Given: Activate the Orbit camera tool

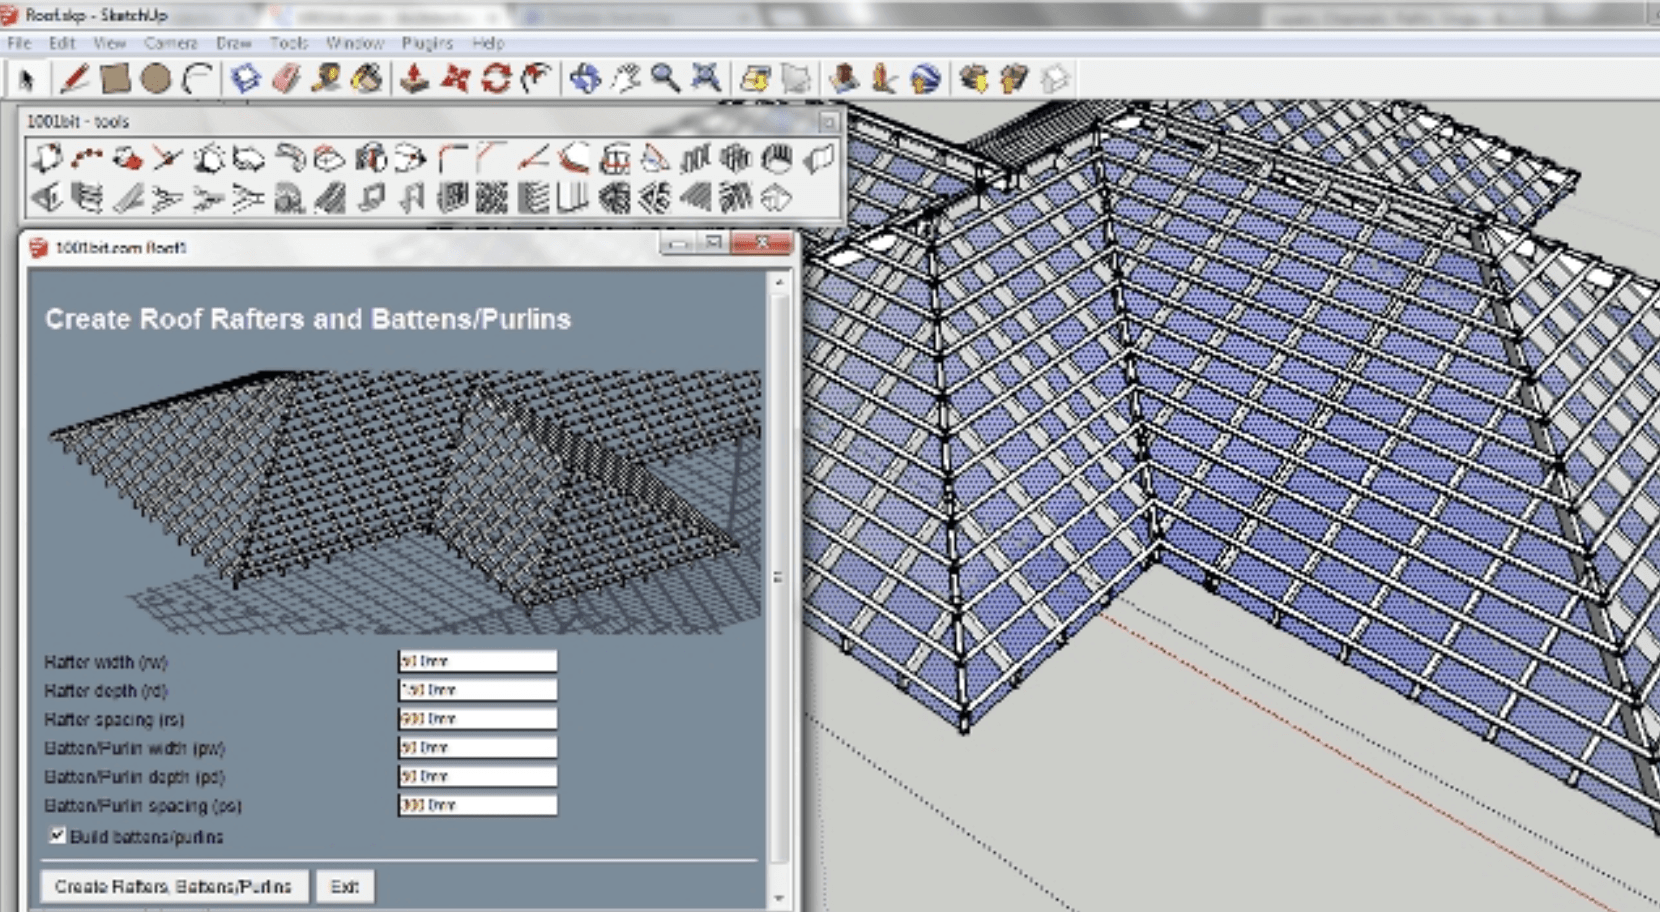Looking at the screenshot, I should (585, 78).
